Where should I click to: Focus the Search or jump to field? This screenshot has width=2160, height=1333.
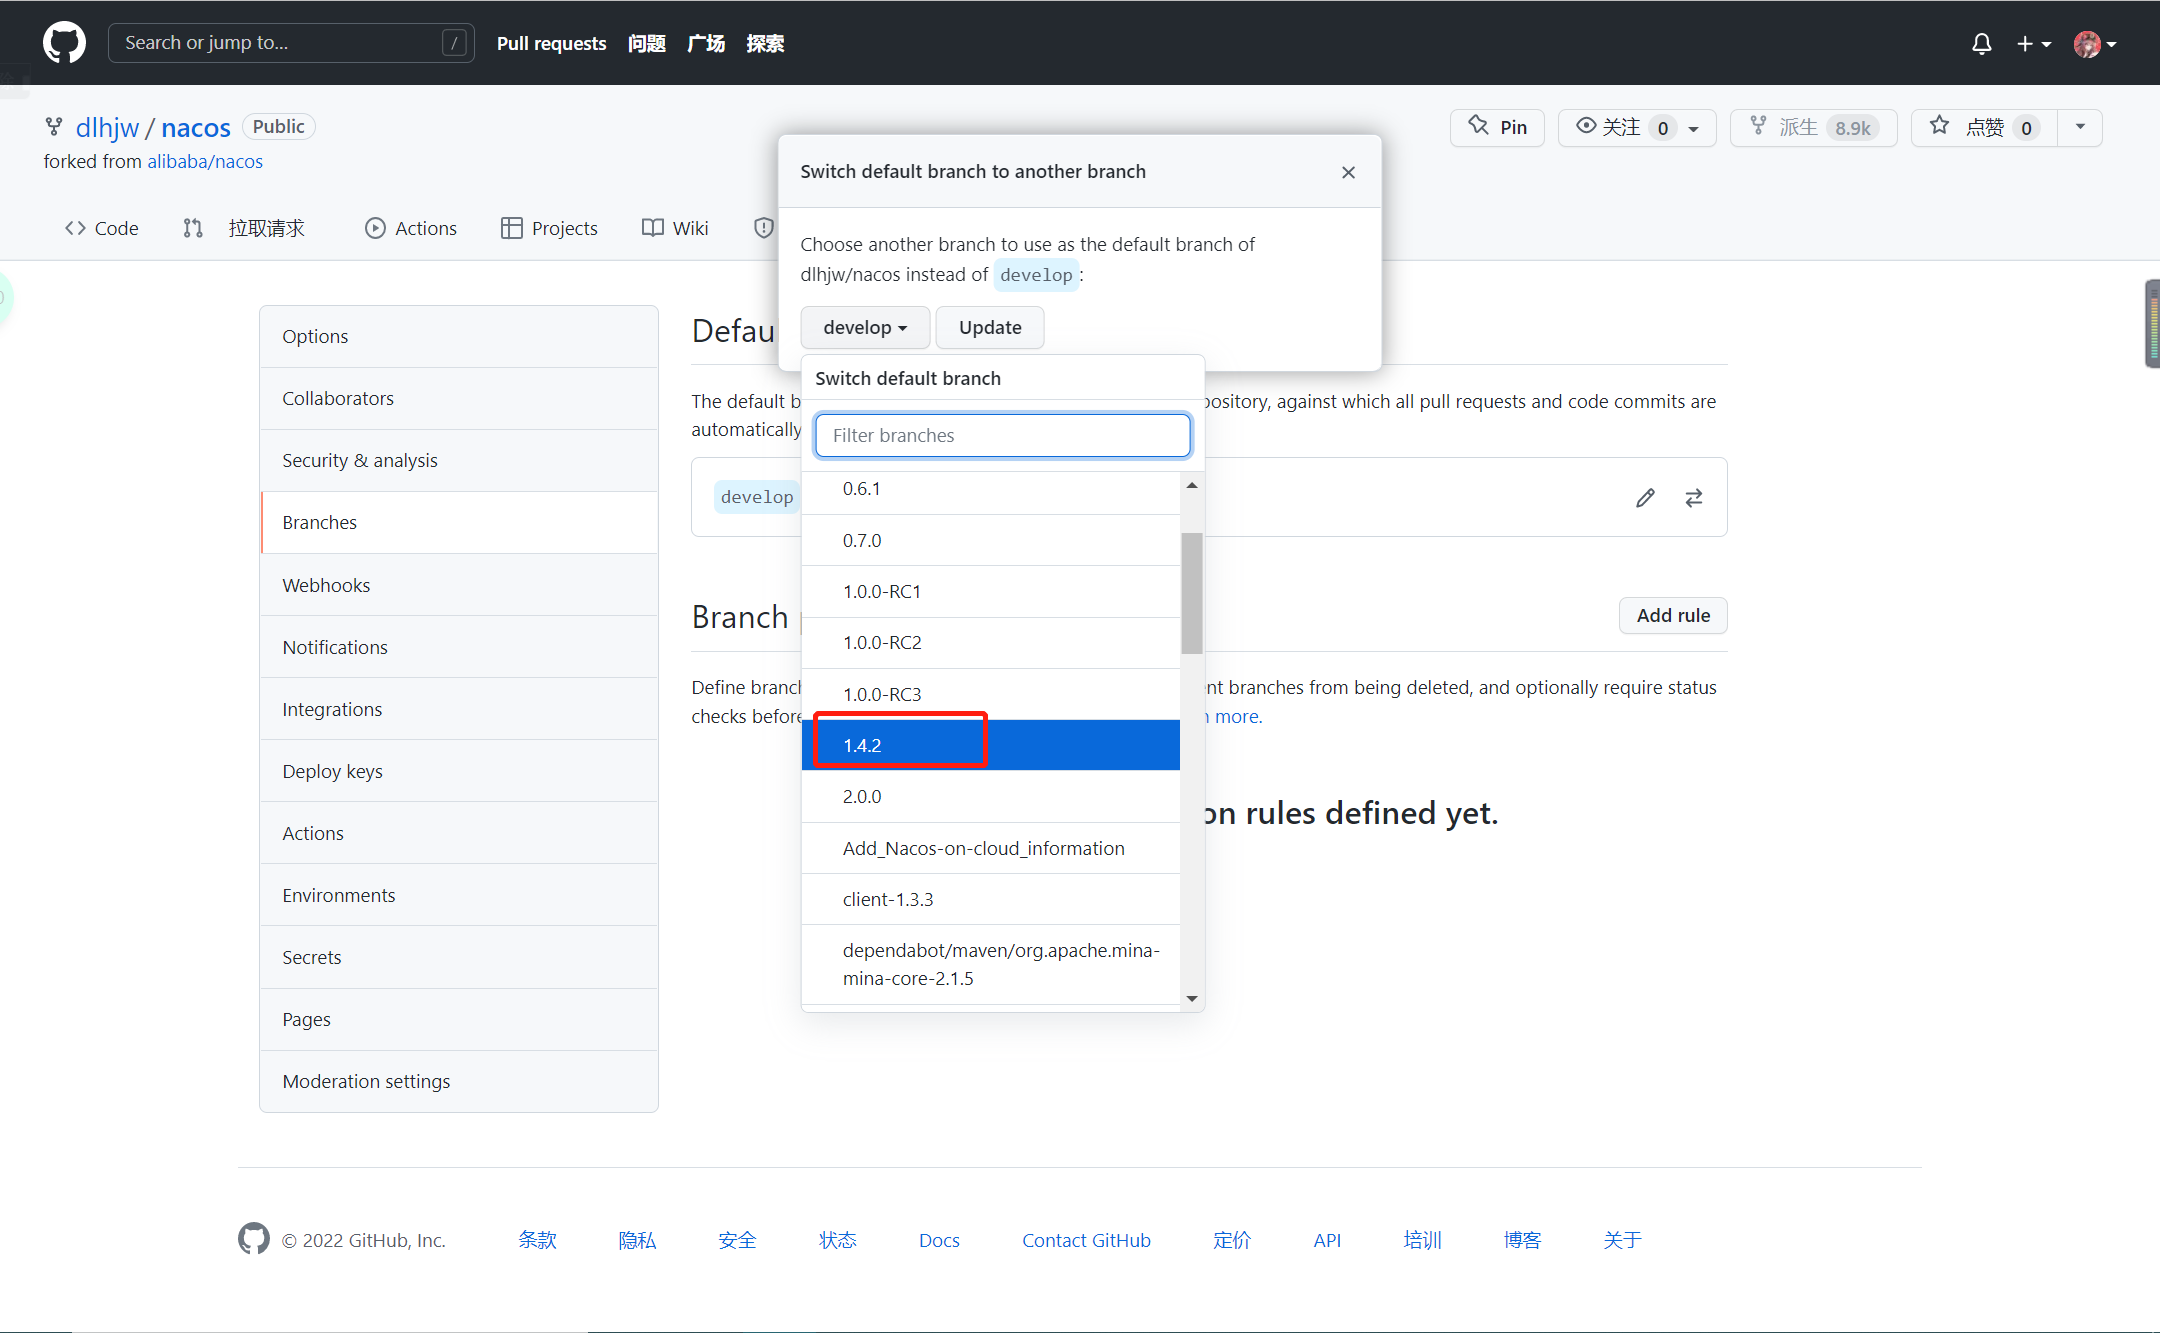pyautogui.click(x=291, y=43)
